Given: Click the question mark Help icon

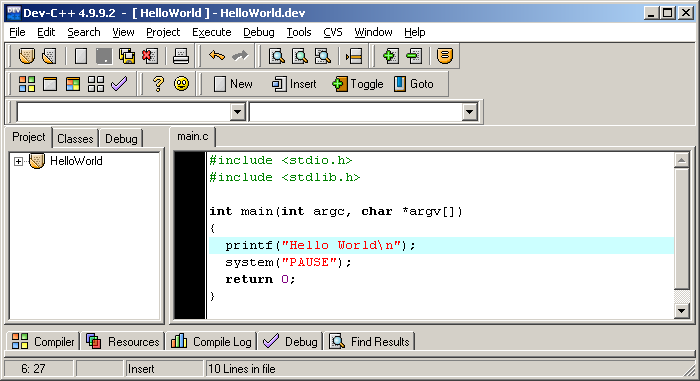Looking at the screenshot, I should [158, 84].
